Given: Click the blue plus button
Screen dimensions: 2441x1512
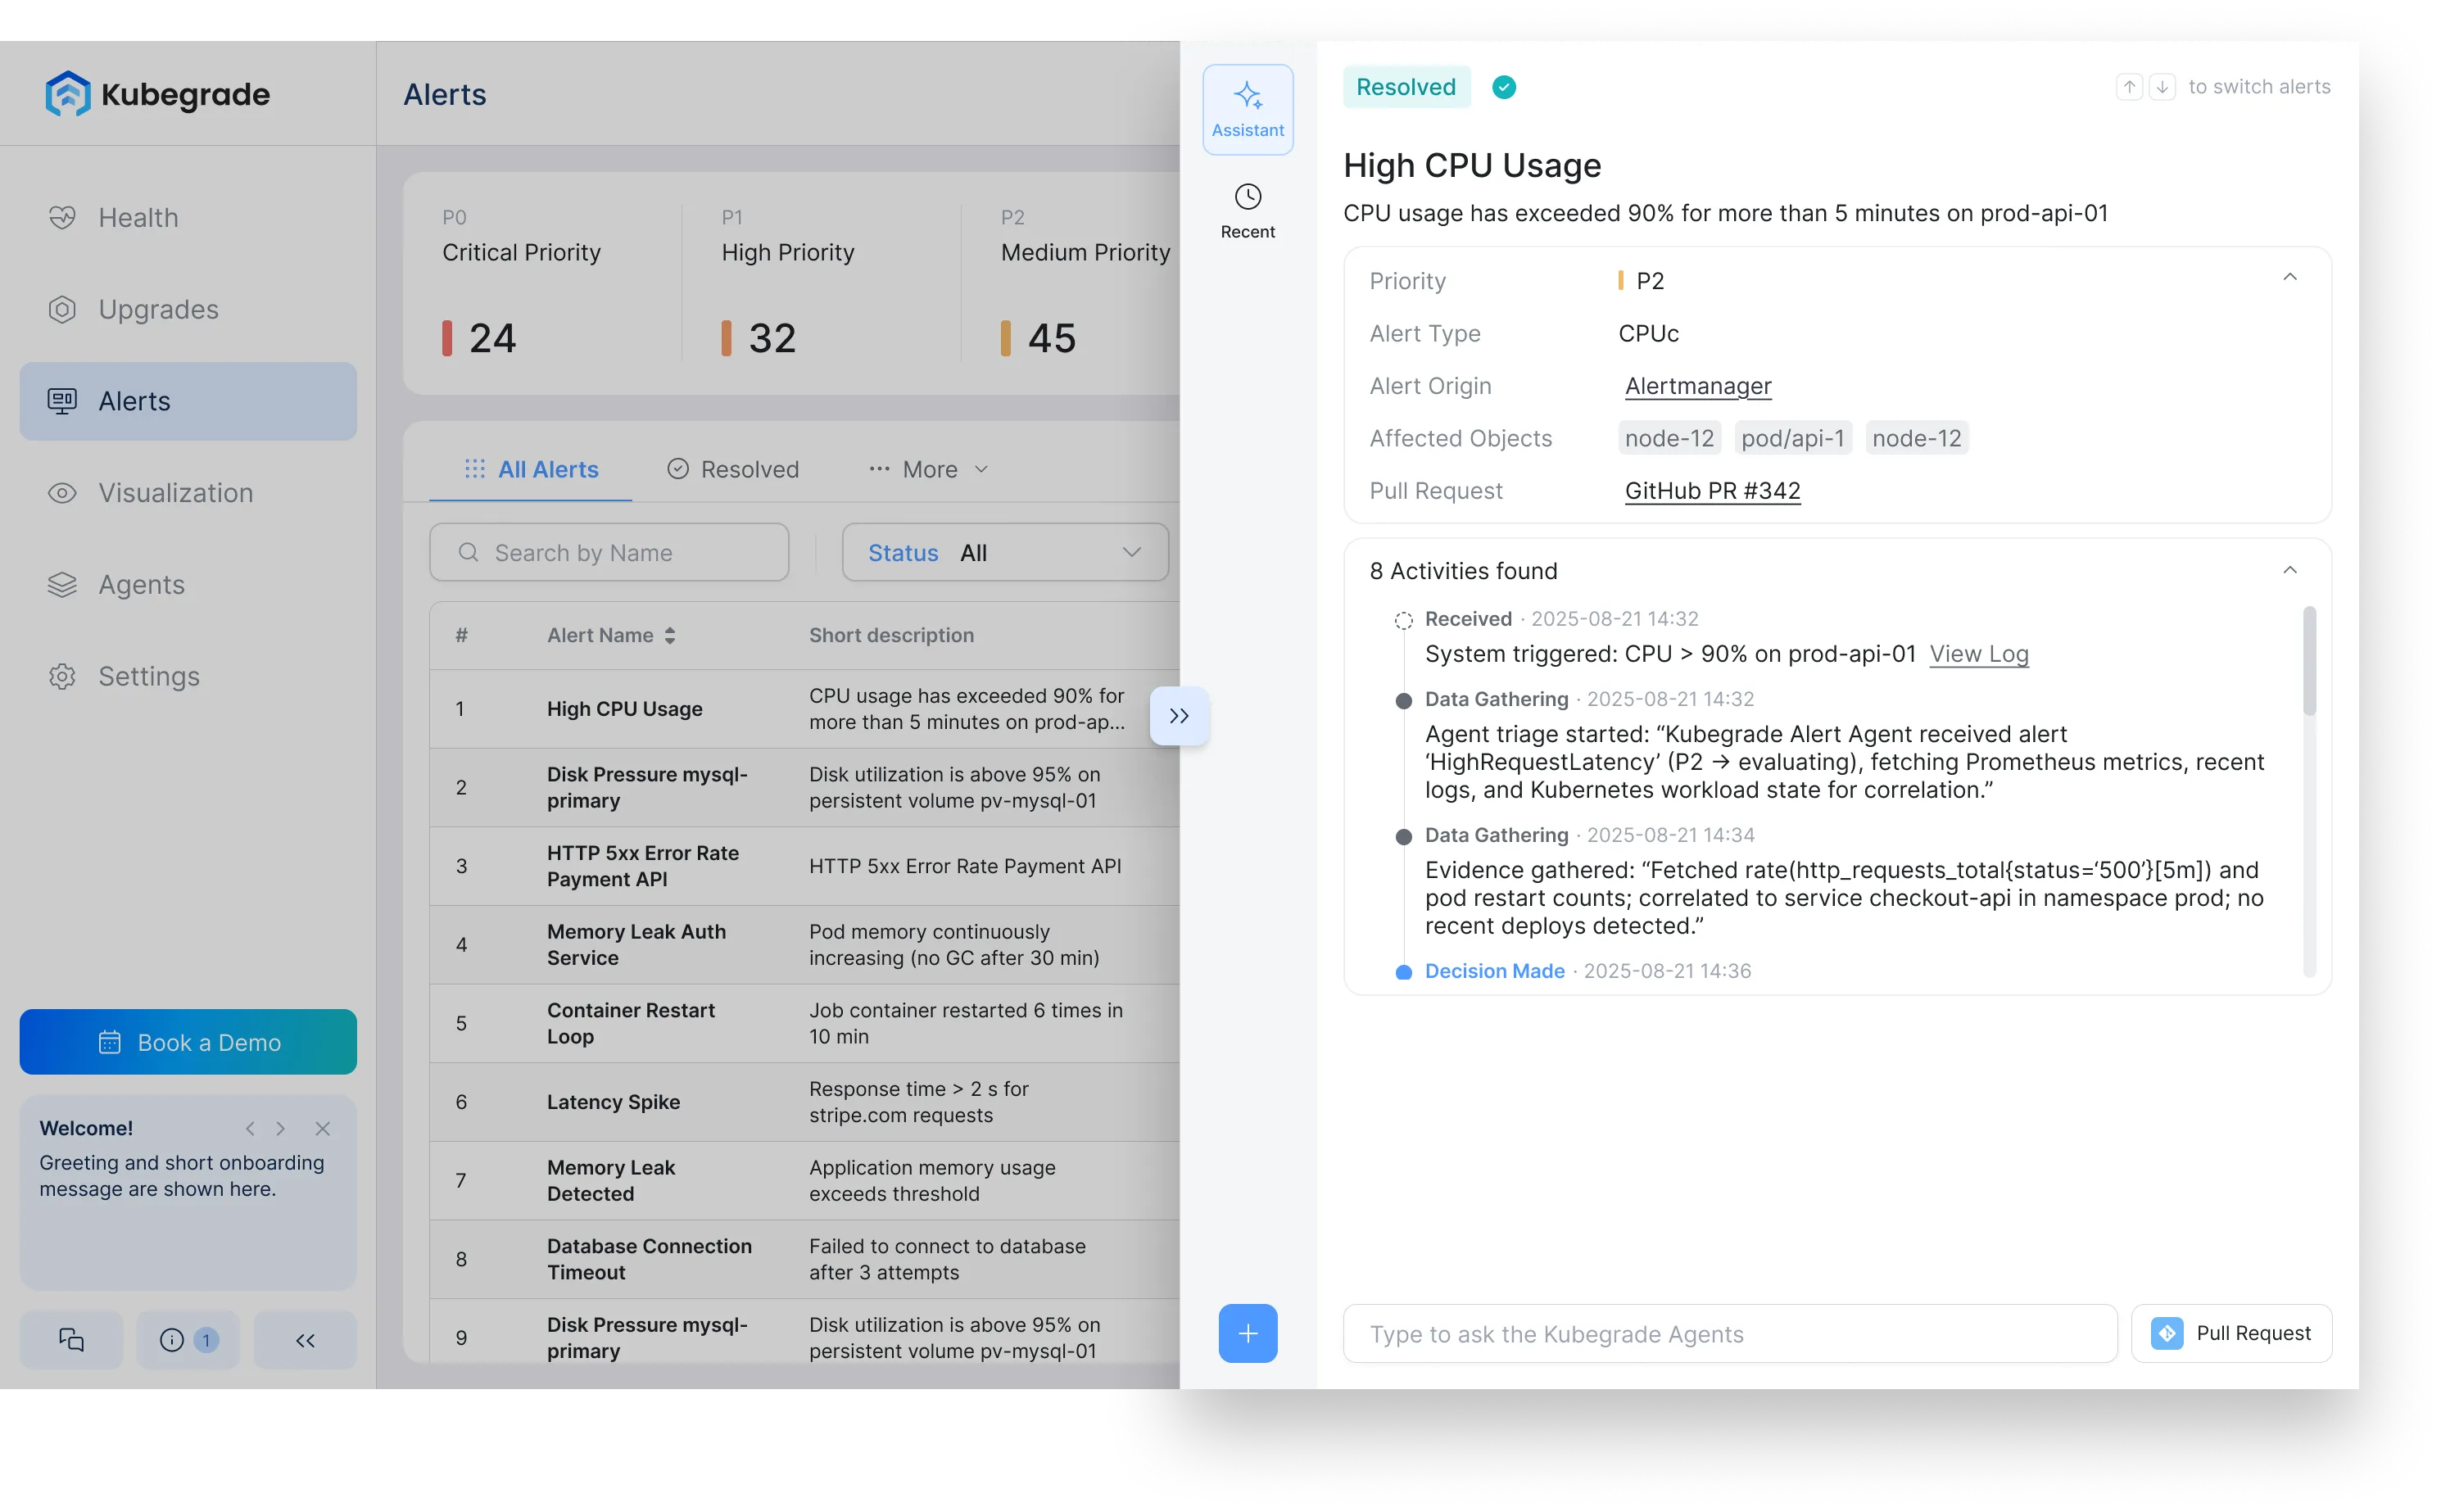Looking at the screenshot, I should (1247, 1333).
